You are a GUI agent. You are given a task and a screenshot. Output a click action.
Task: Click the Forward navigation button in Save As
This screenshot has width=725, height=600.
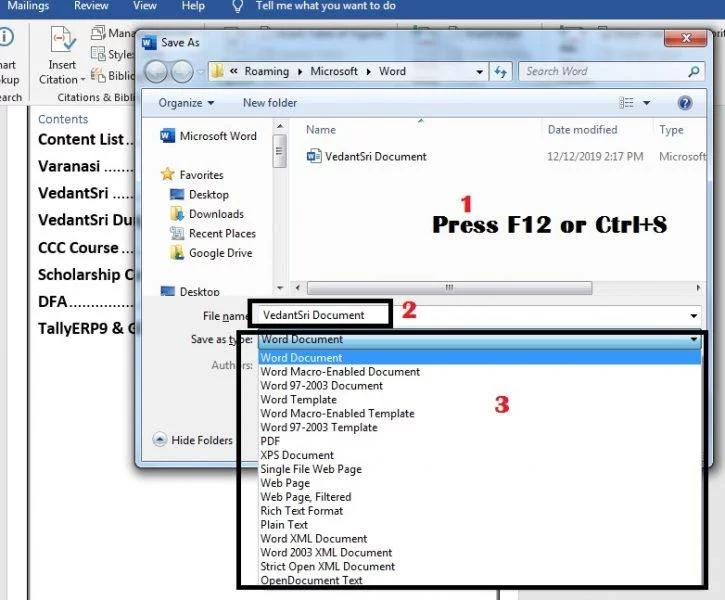(x=182, y=72)
